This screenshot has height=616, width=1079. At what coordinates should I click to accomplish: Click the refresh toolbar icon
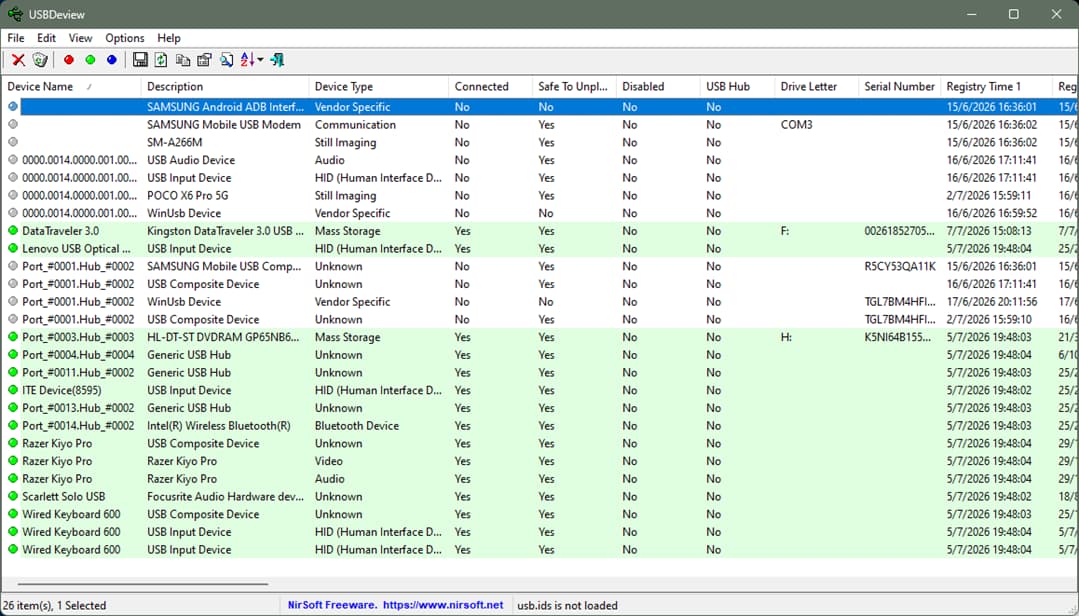[161, 60]
